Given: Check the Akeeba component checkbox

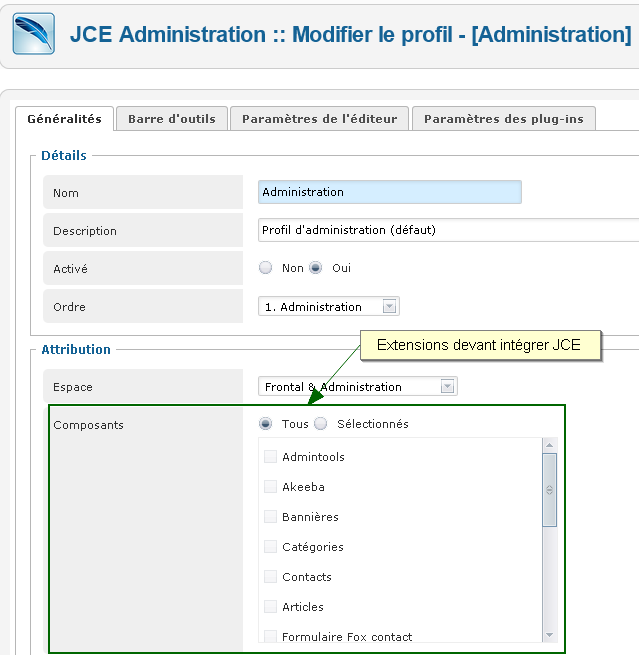Looking at the screenshot, I should [x=270, y=486].
